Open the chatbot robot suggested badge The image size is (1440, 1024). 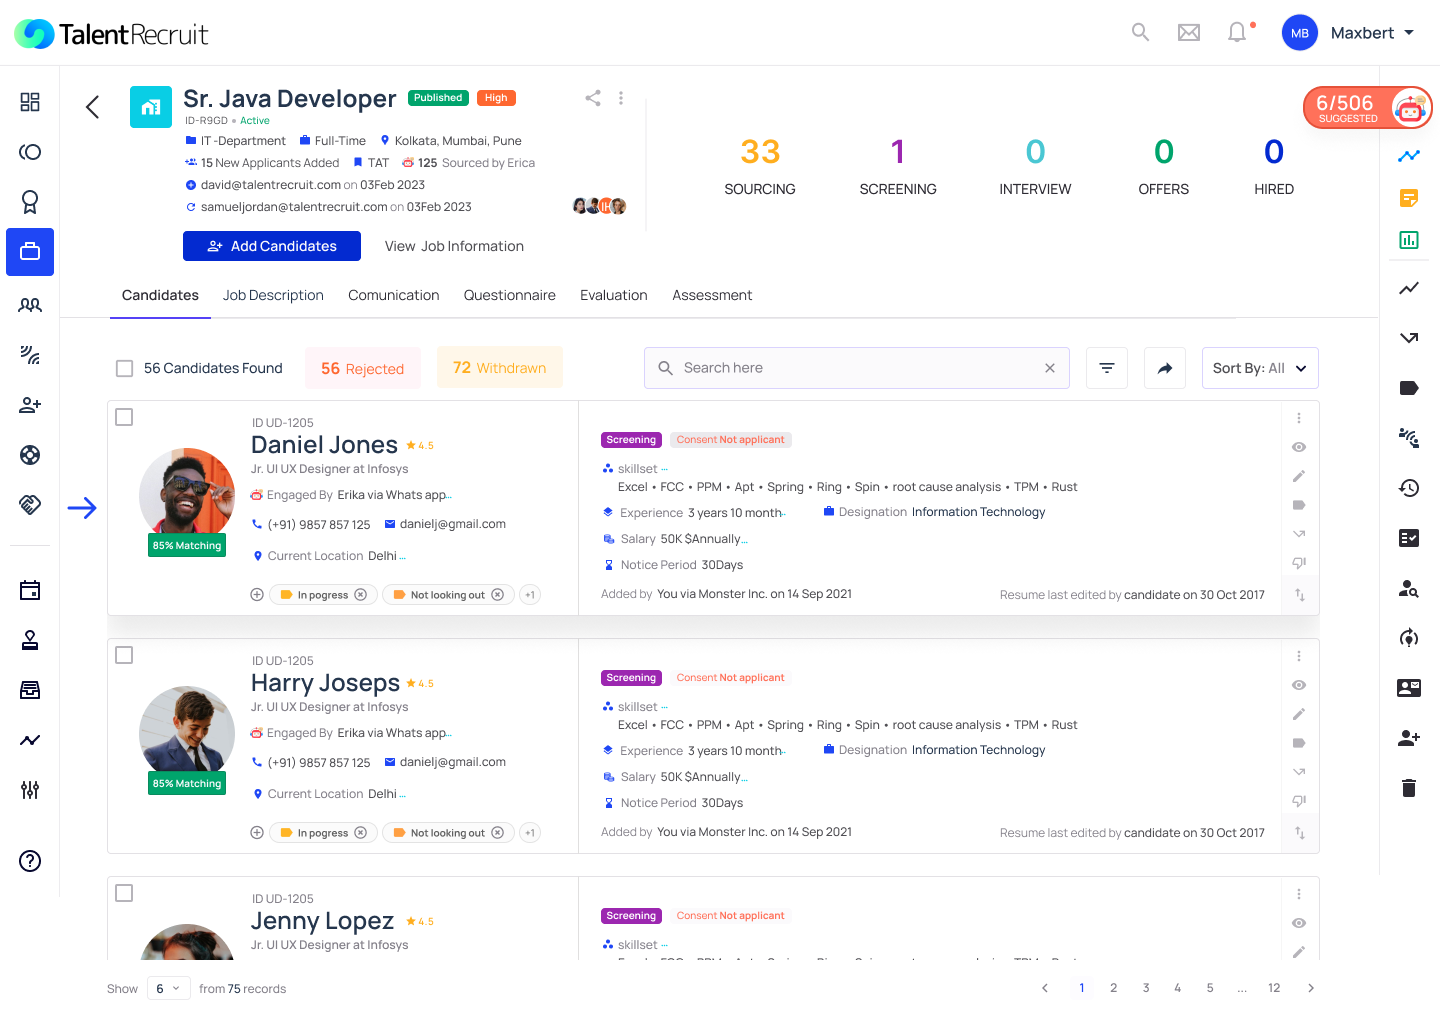click(1368, 108)
